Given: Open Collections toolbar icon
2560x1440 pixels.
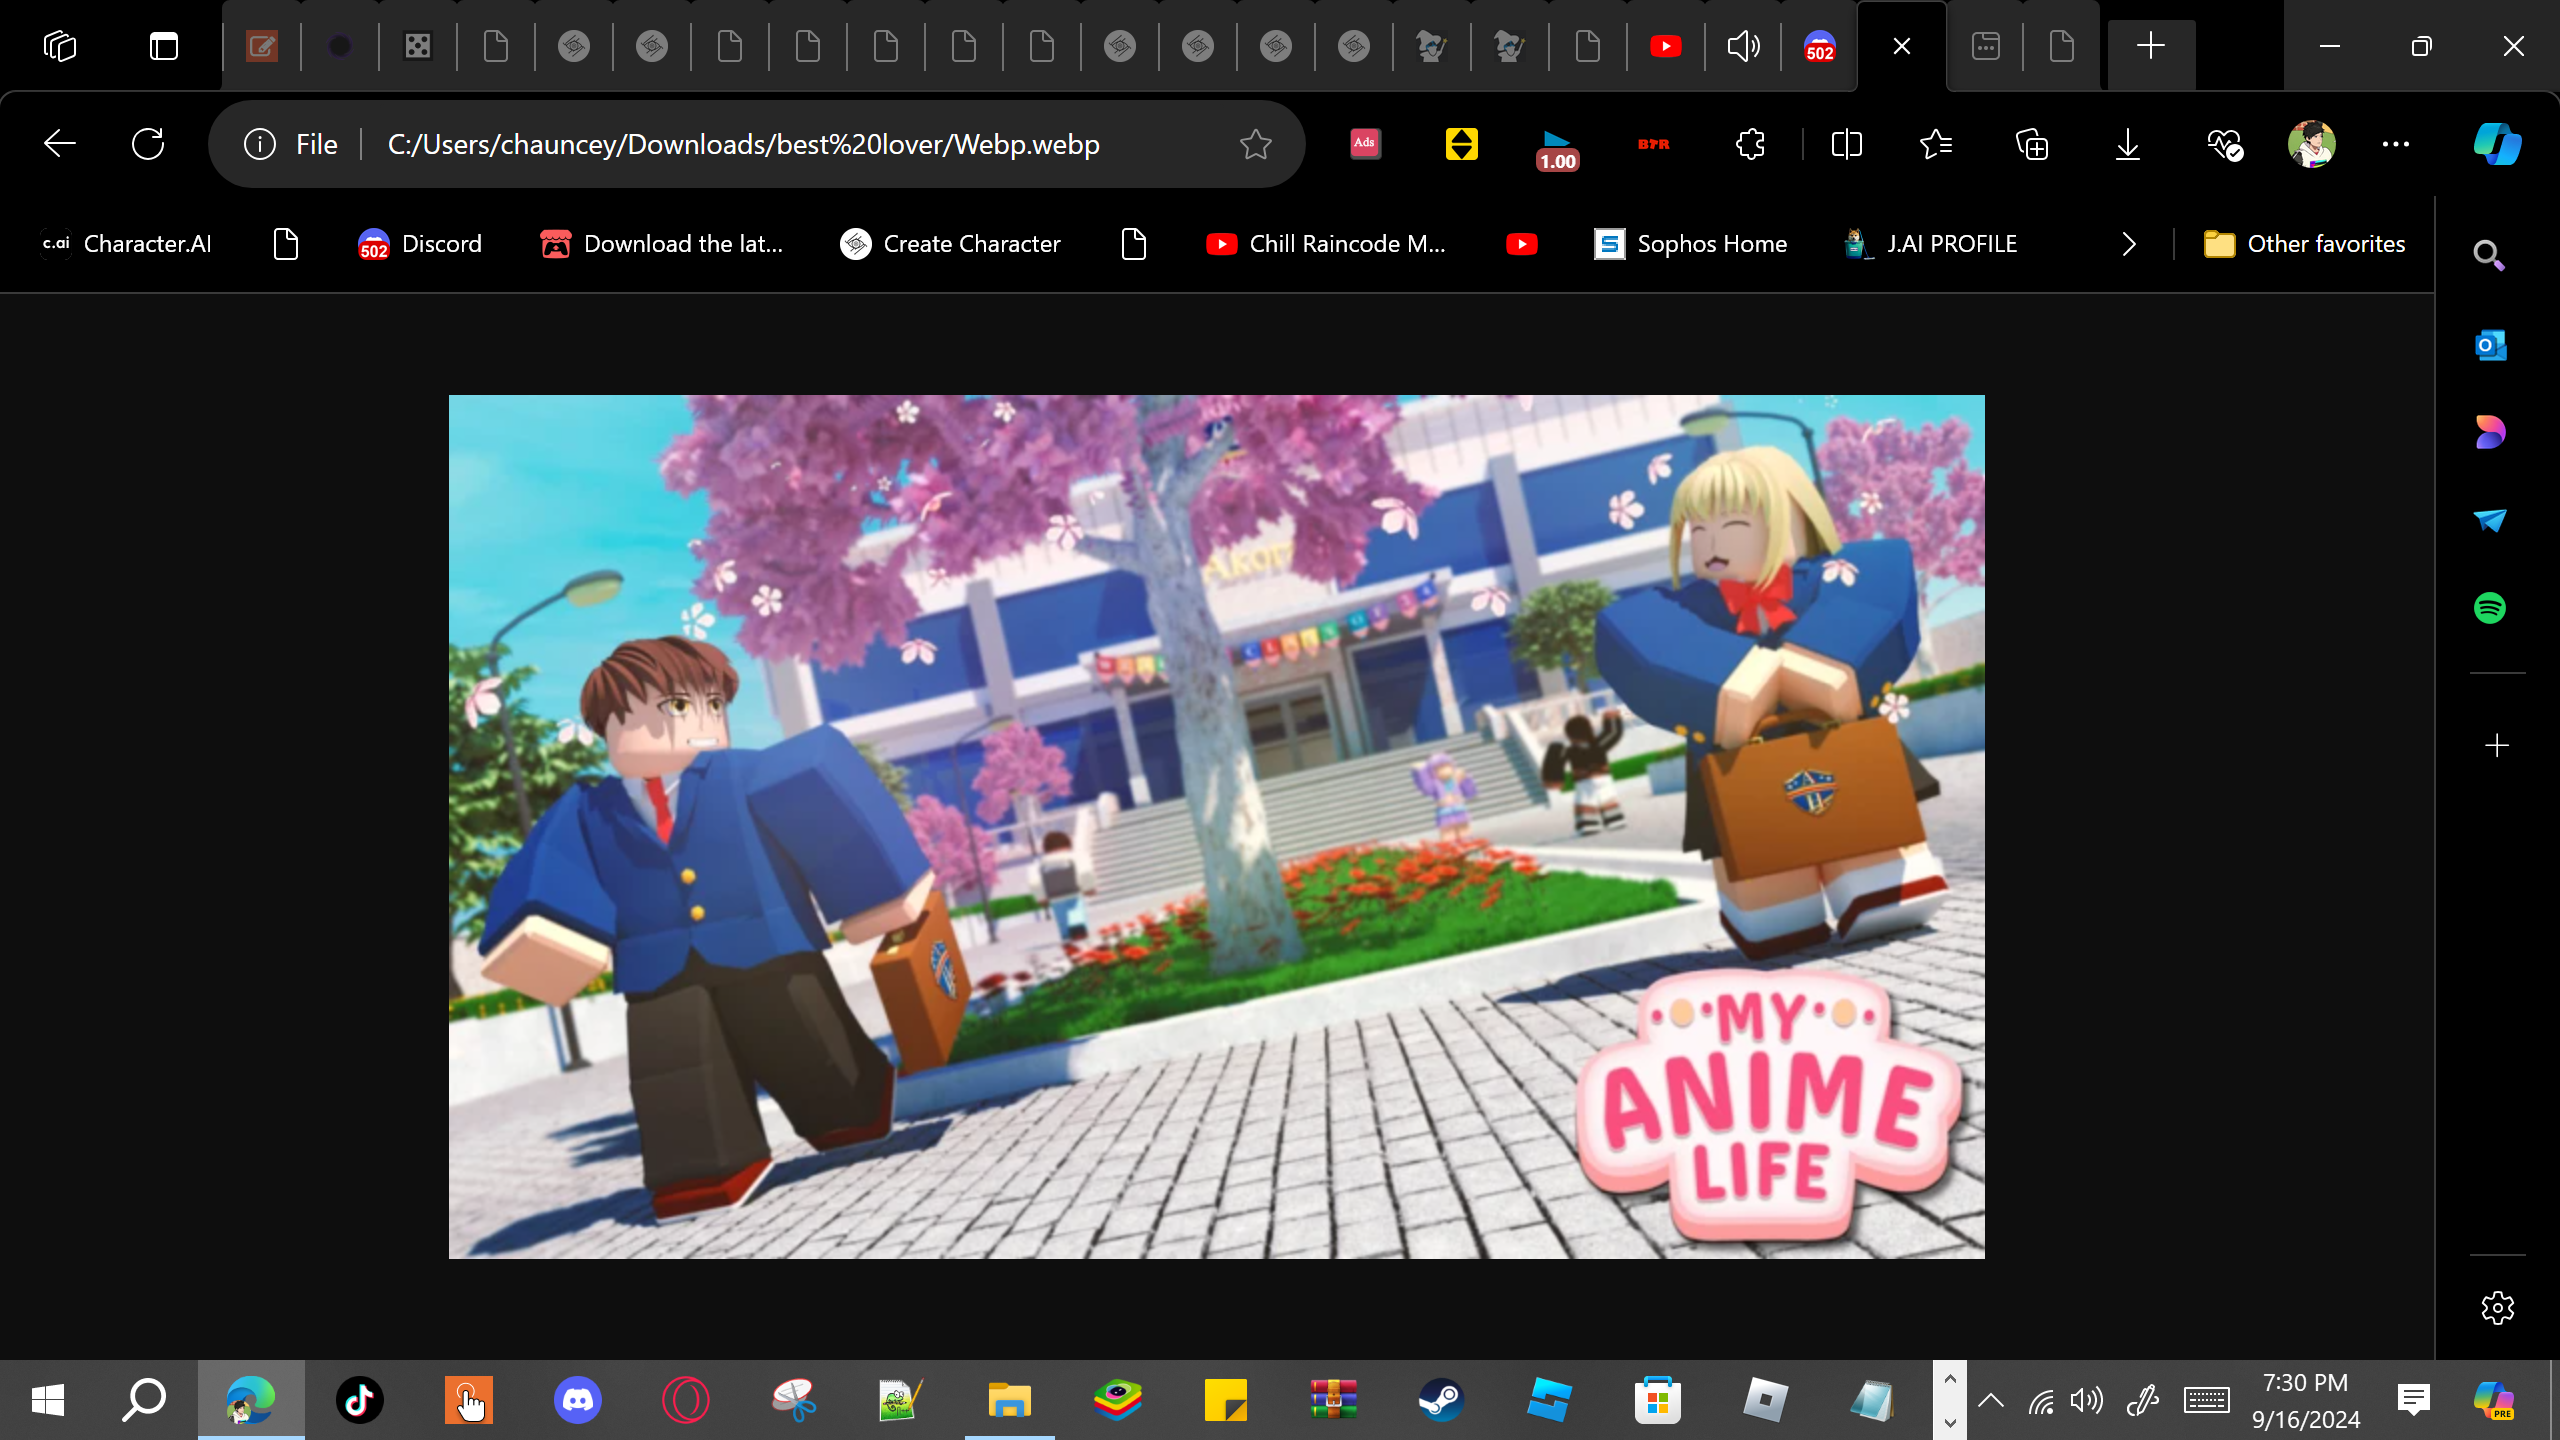Looking at the screenshot, I should click(2032, 144).
